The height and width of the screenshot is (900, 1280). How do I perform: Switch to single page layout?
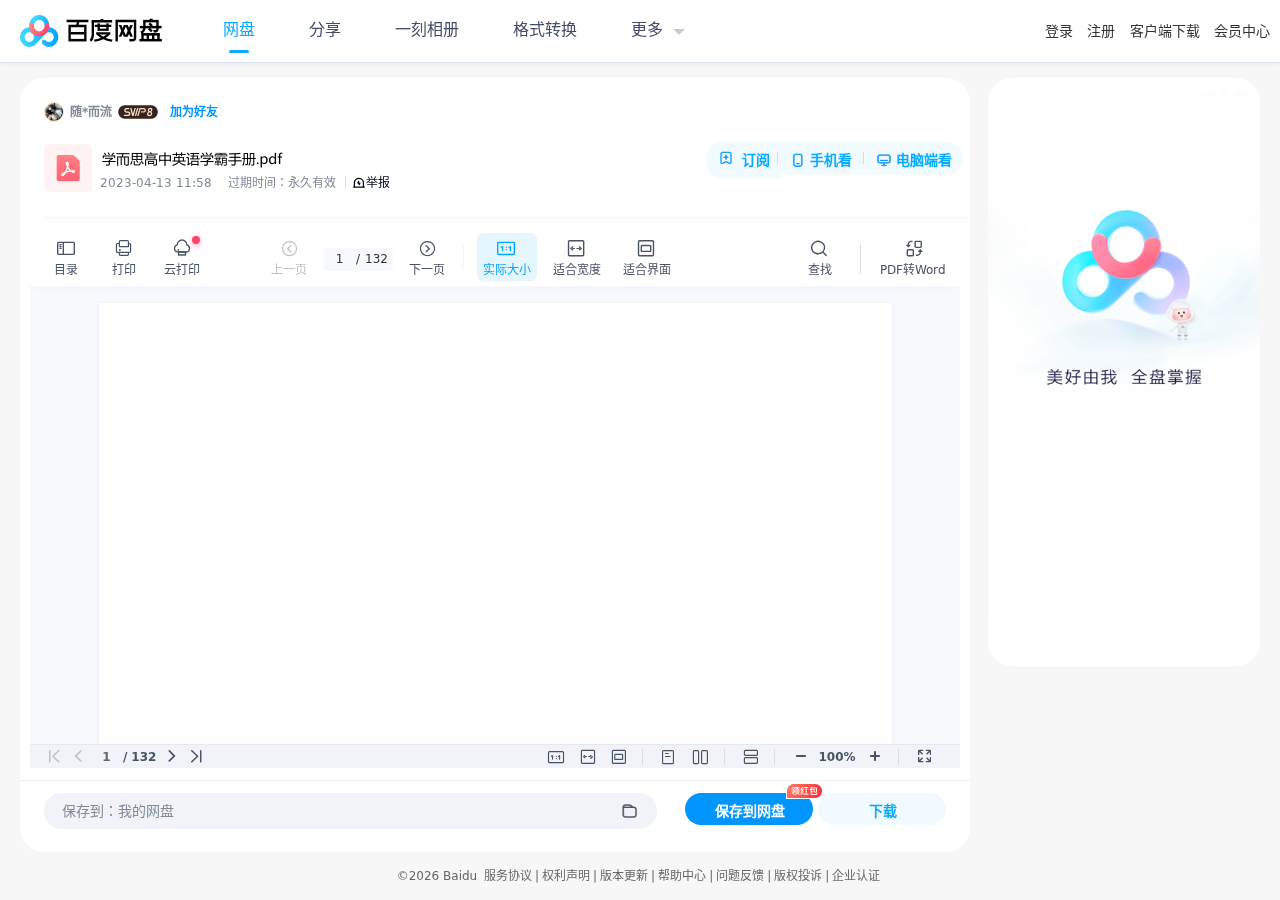tap(668, 757)
